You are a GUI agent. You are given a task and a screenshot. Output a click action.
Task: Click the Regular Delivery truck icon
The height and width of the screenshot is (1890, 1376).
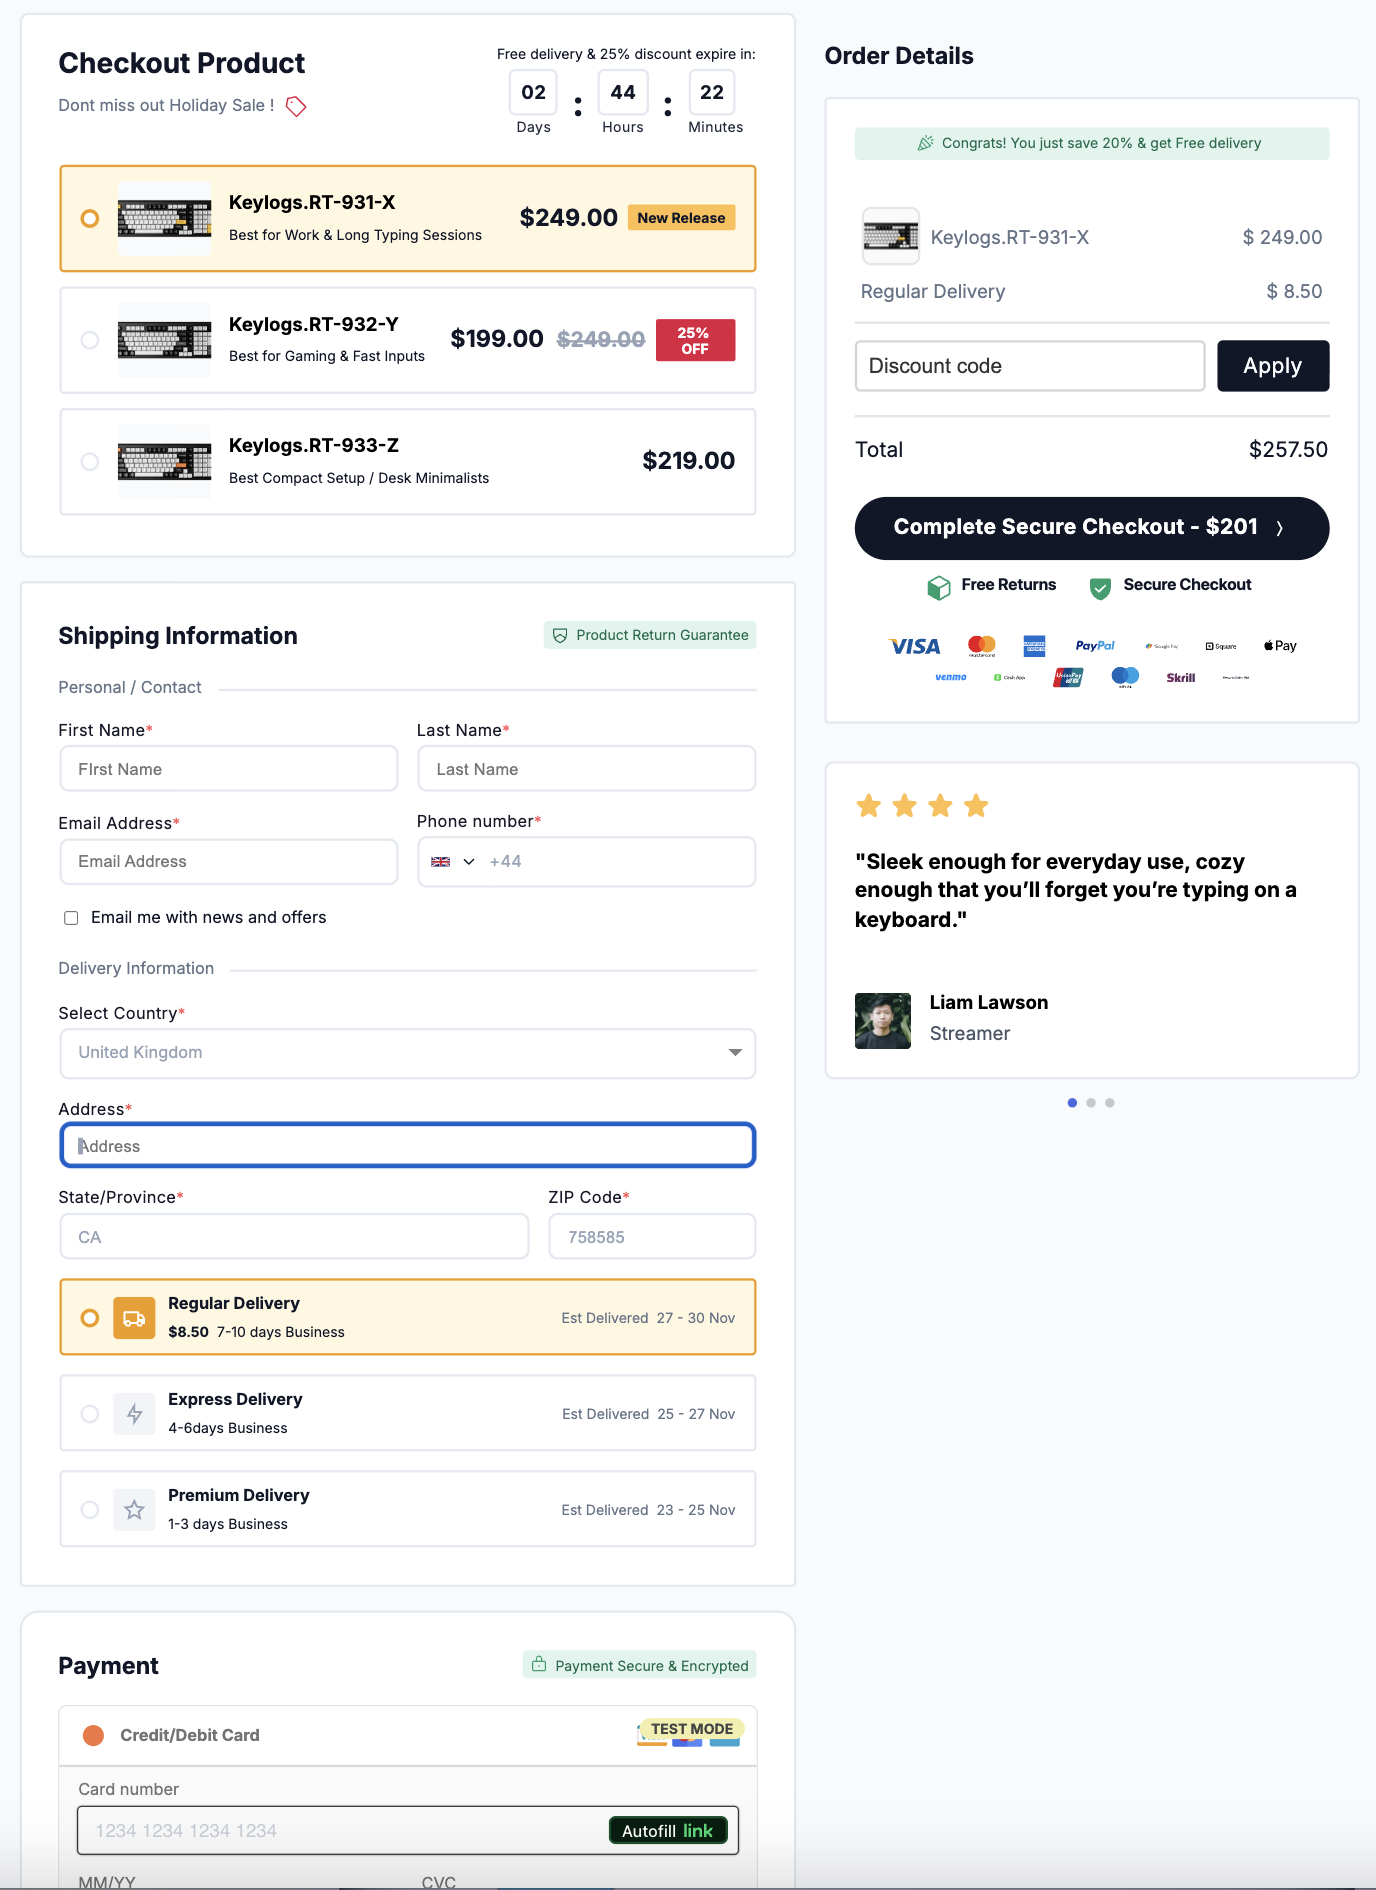click(x=134, y=1318)
